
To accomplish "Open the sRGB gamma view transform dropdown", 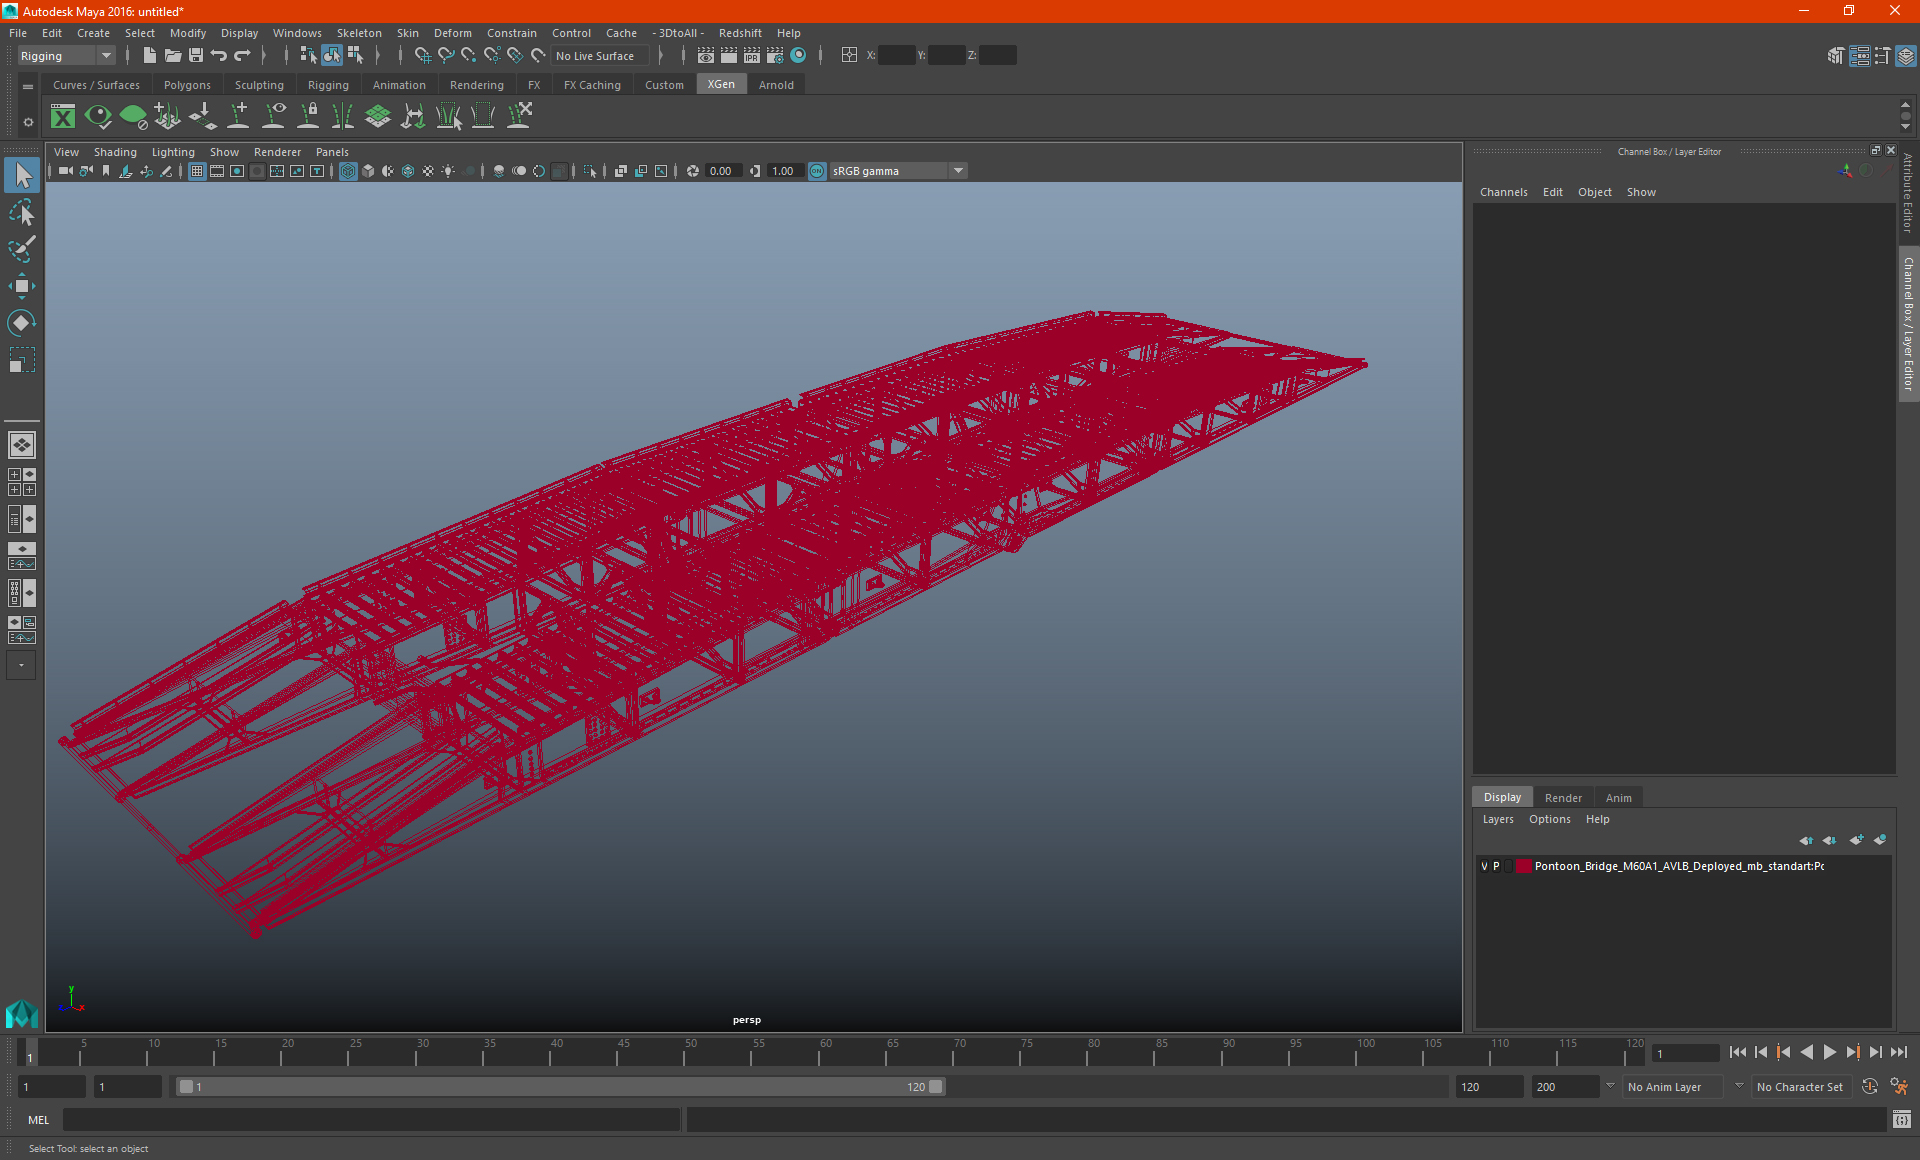I will (898, 171).
